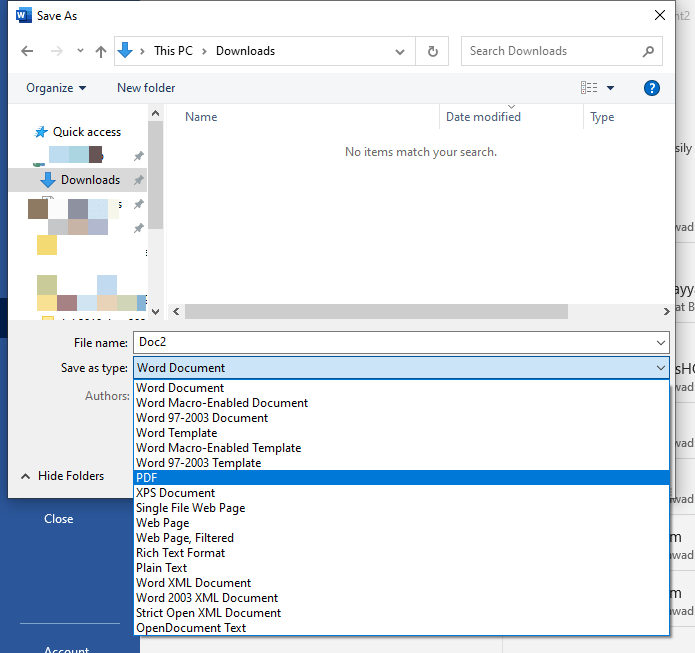
Task: Refresh the Downloads folder view
Action: tap(433, 51)
